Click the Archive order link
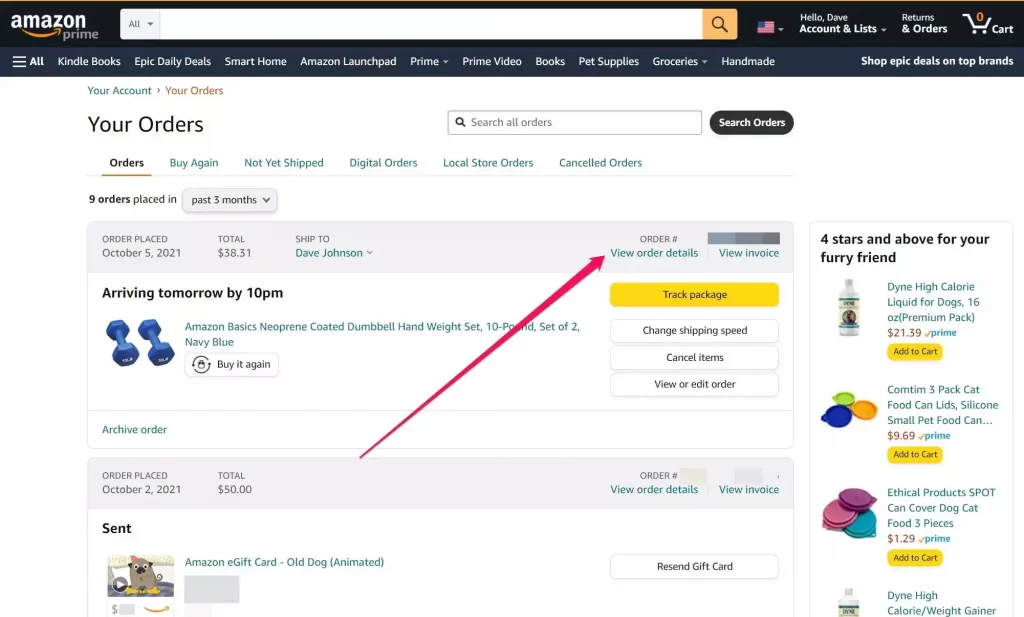The height and width of the screenshot is (617, 1024). tap(135, 429)
